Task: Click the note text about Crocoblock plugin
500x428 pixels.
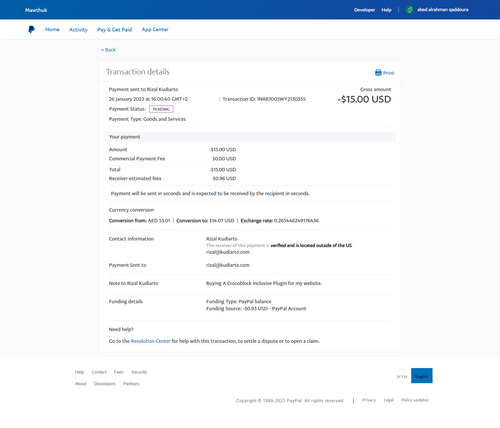Action: (x=264, y=283)
